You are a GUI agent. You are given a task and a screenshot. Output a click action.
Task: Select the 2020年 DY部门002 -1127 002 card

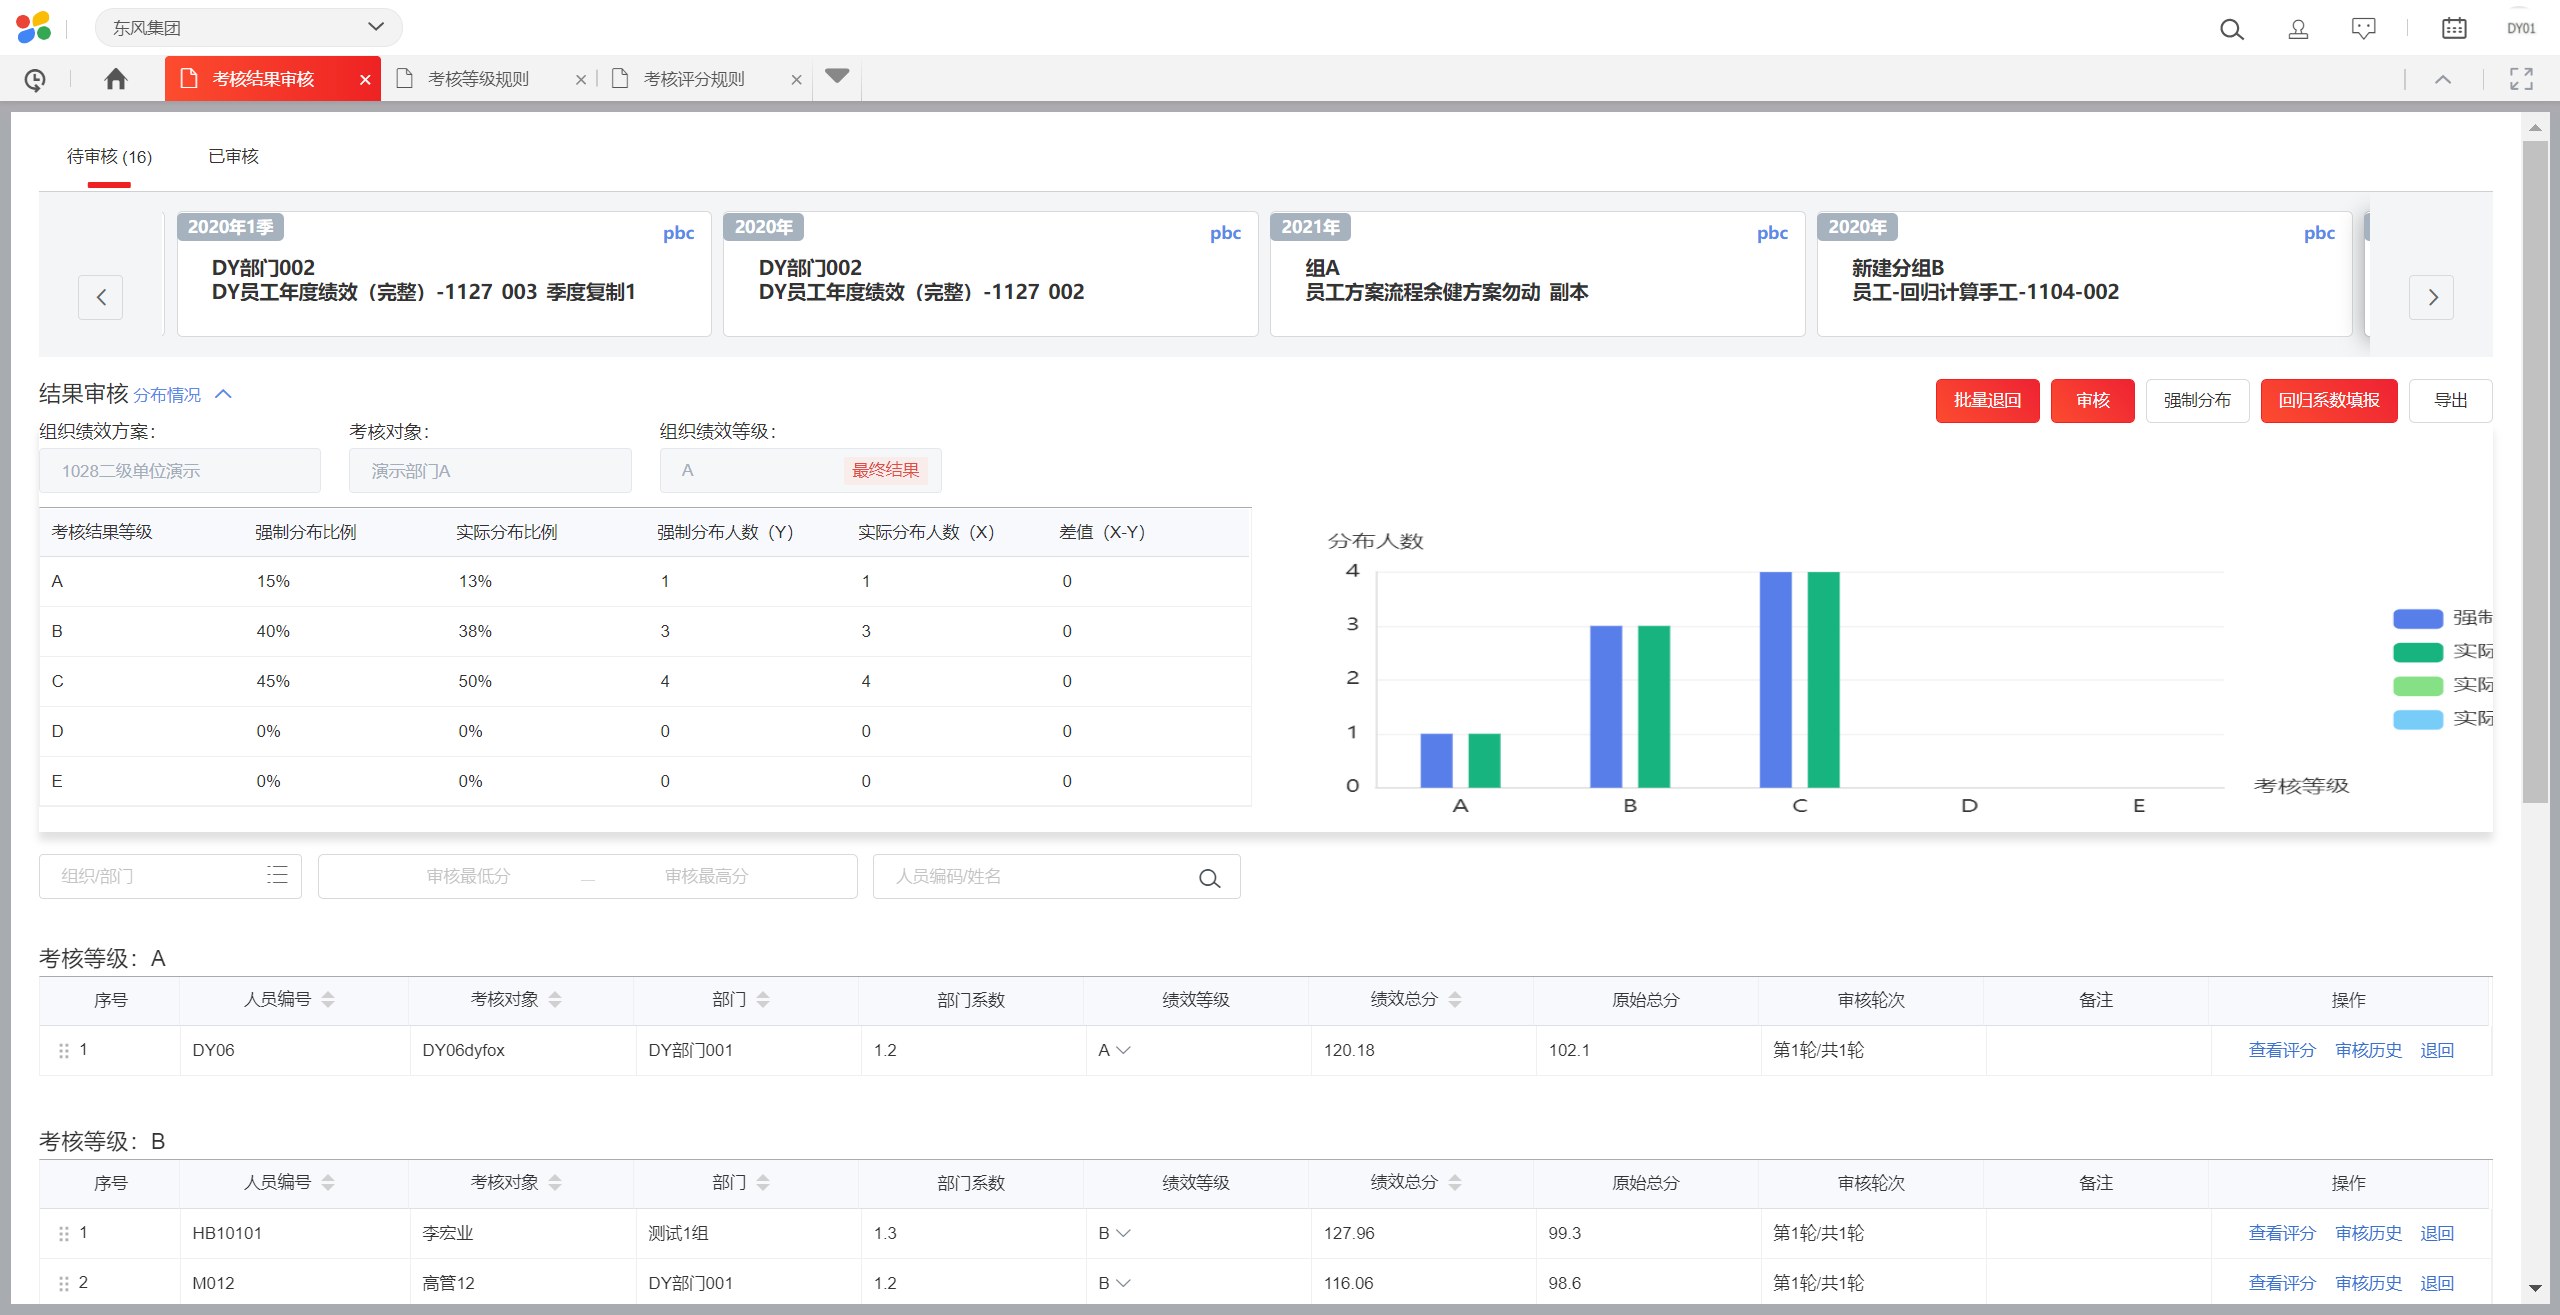click(990, 274)
